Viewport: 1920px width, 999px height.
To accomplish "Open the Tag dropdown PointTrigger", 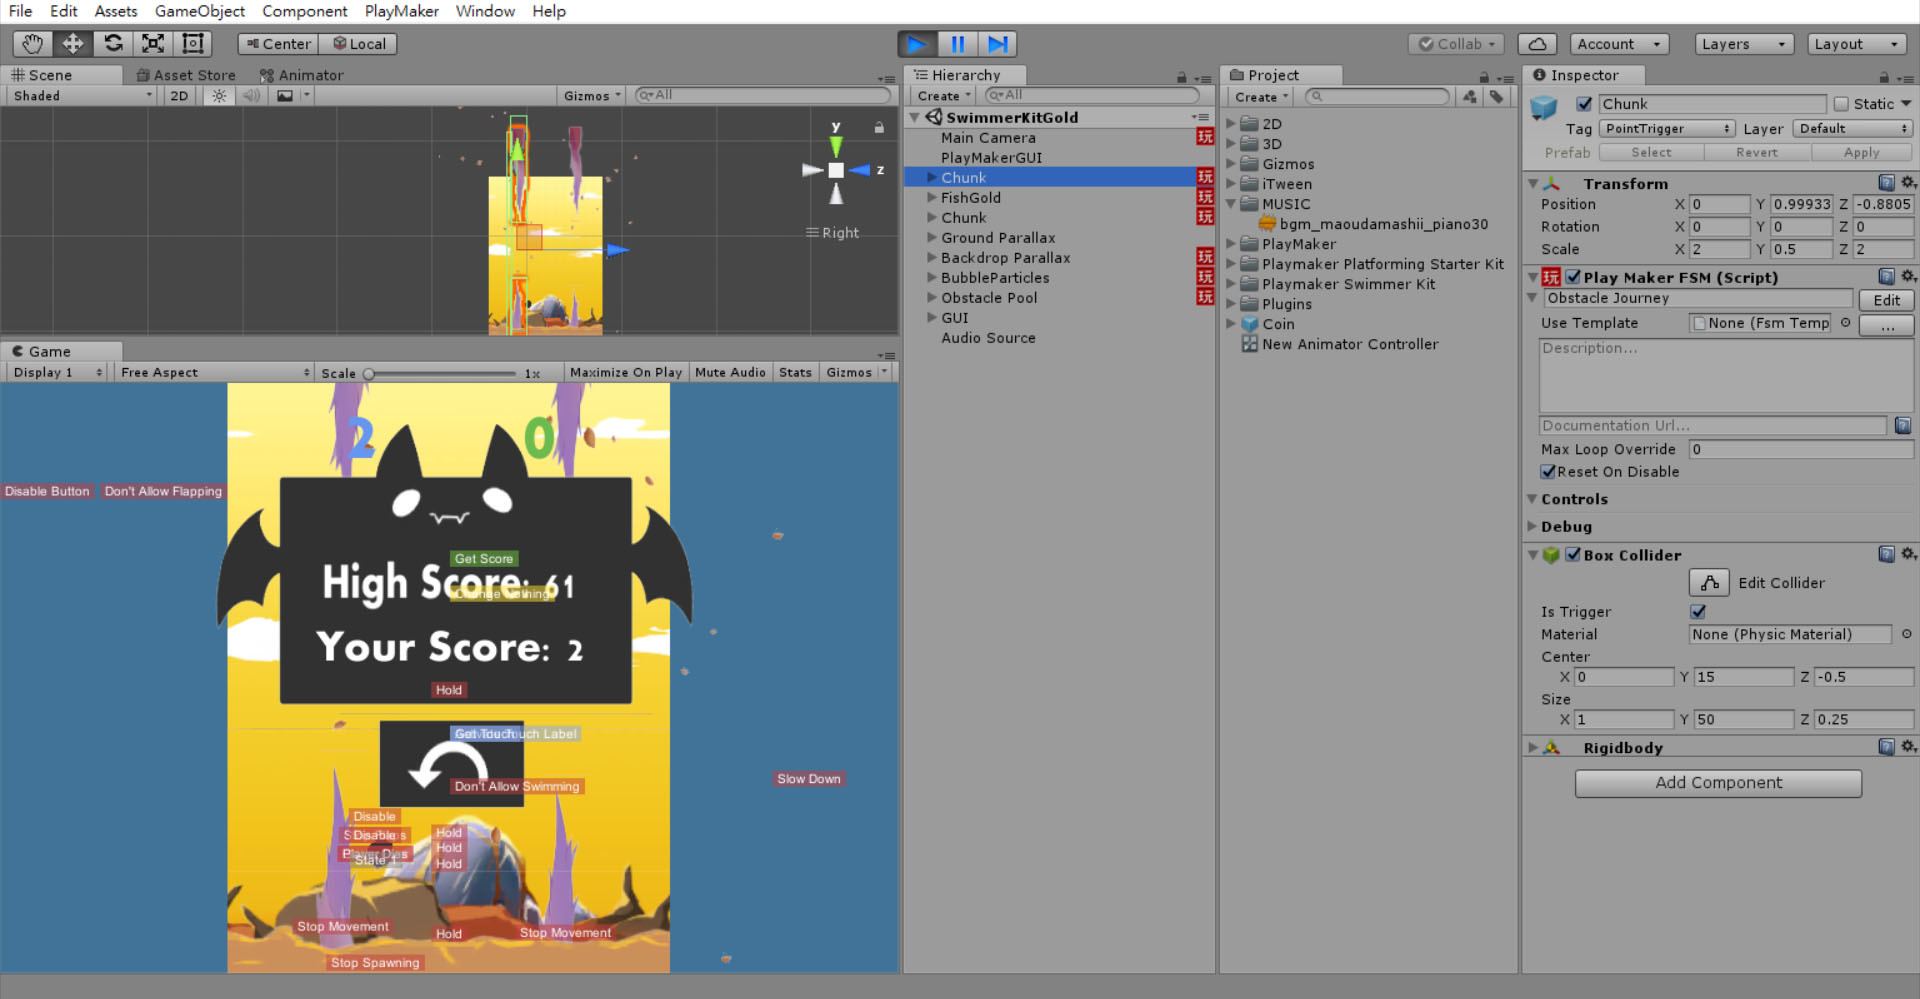I will click(1667, 129).
